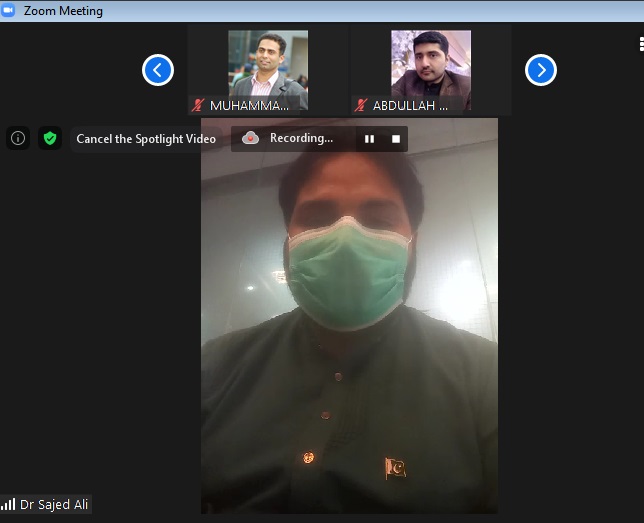Screen dimensions: 644x523
Task: Click the muted mic icon on ABDULLAH tile
Action: coord(360,105)
